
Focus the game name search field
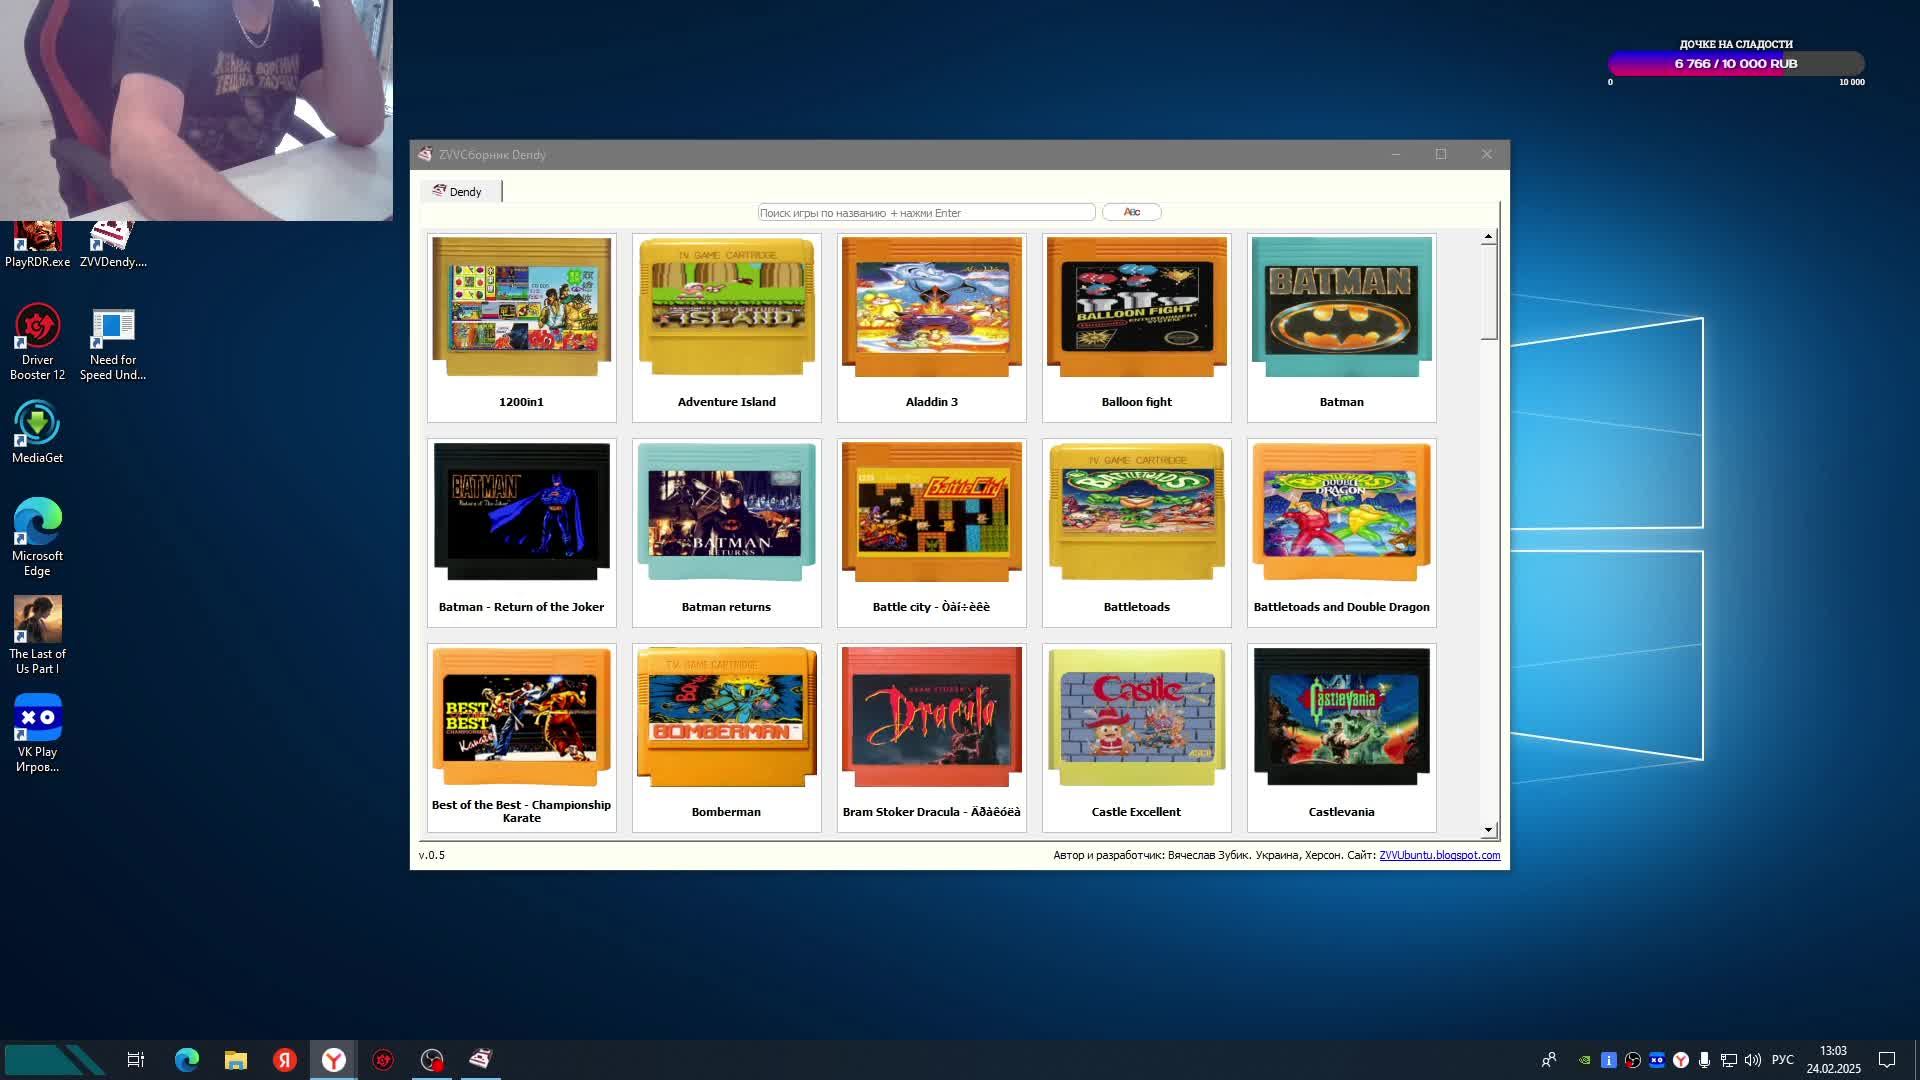(x=926, y=212)
